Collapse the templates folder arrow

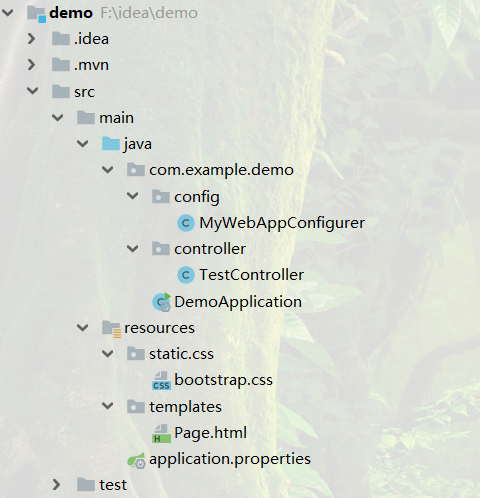(107, 406)
